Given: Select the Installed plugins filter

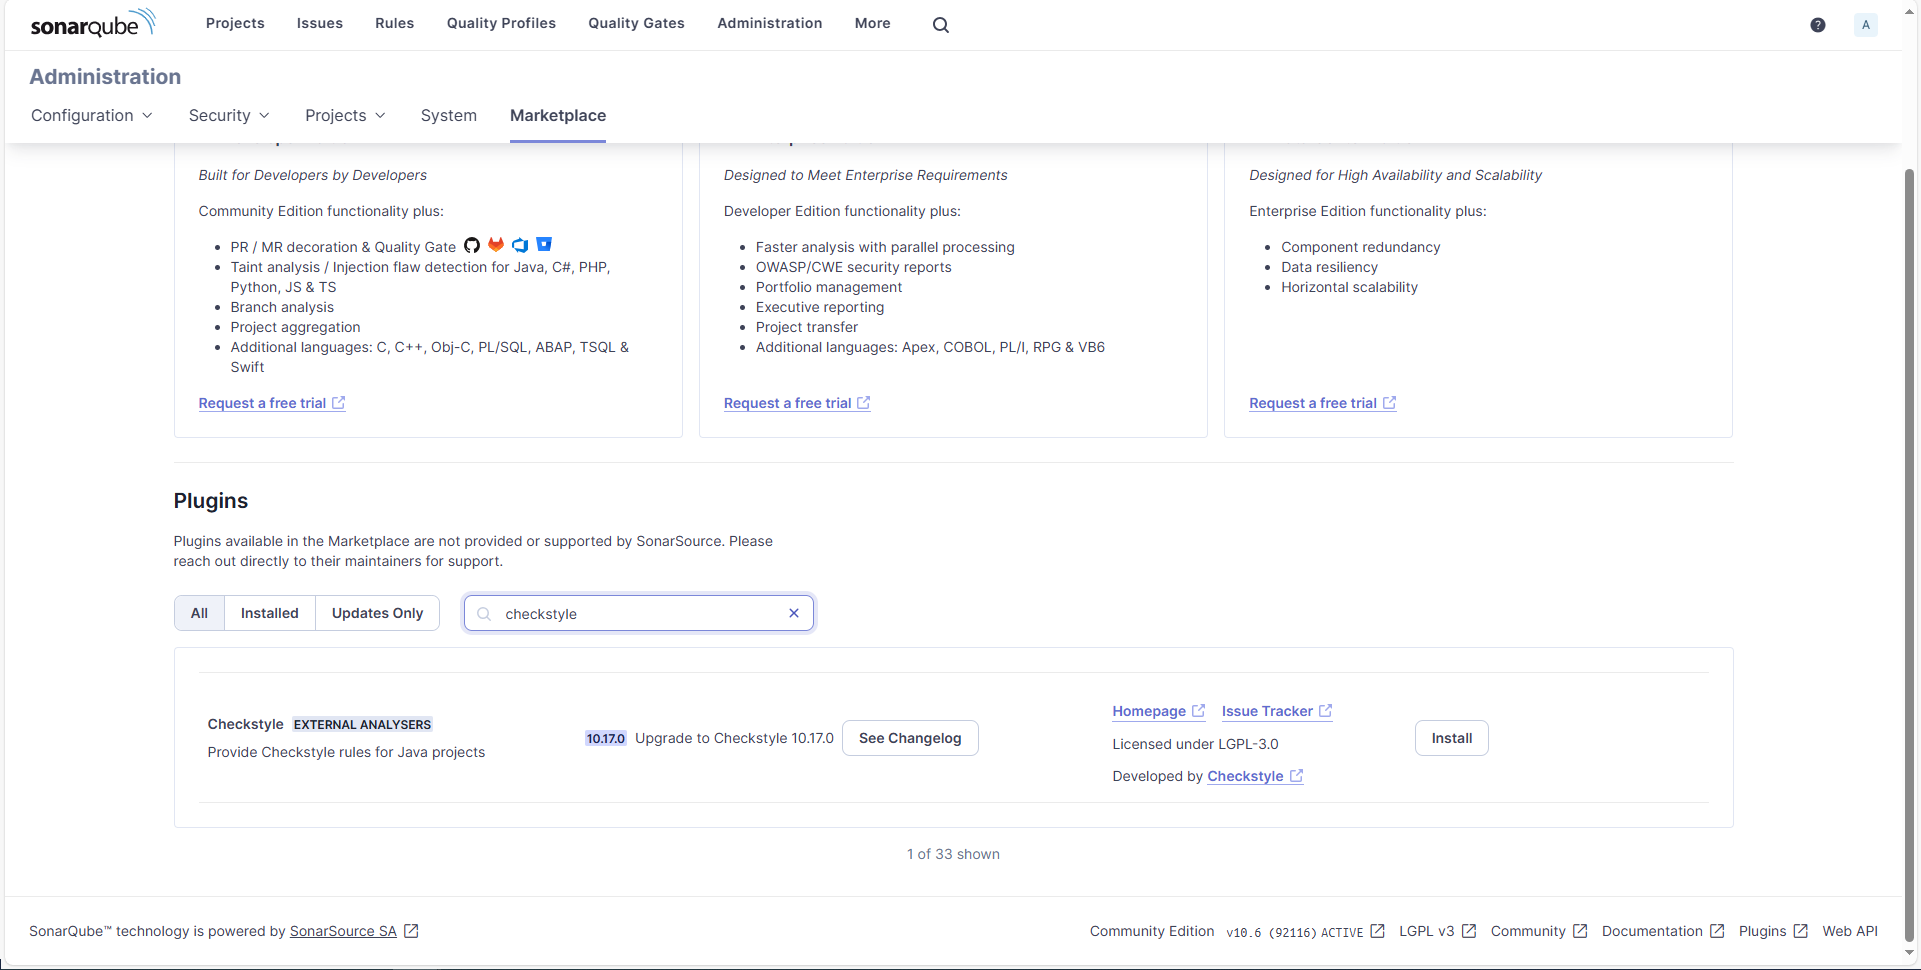Looking at the screenshot, I should (270, 613).
